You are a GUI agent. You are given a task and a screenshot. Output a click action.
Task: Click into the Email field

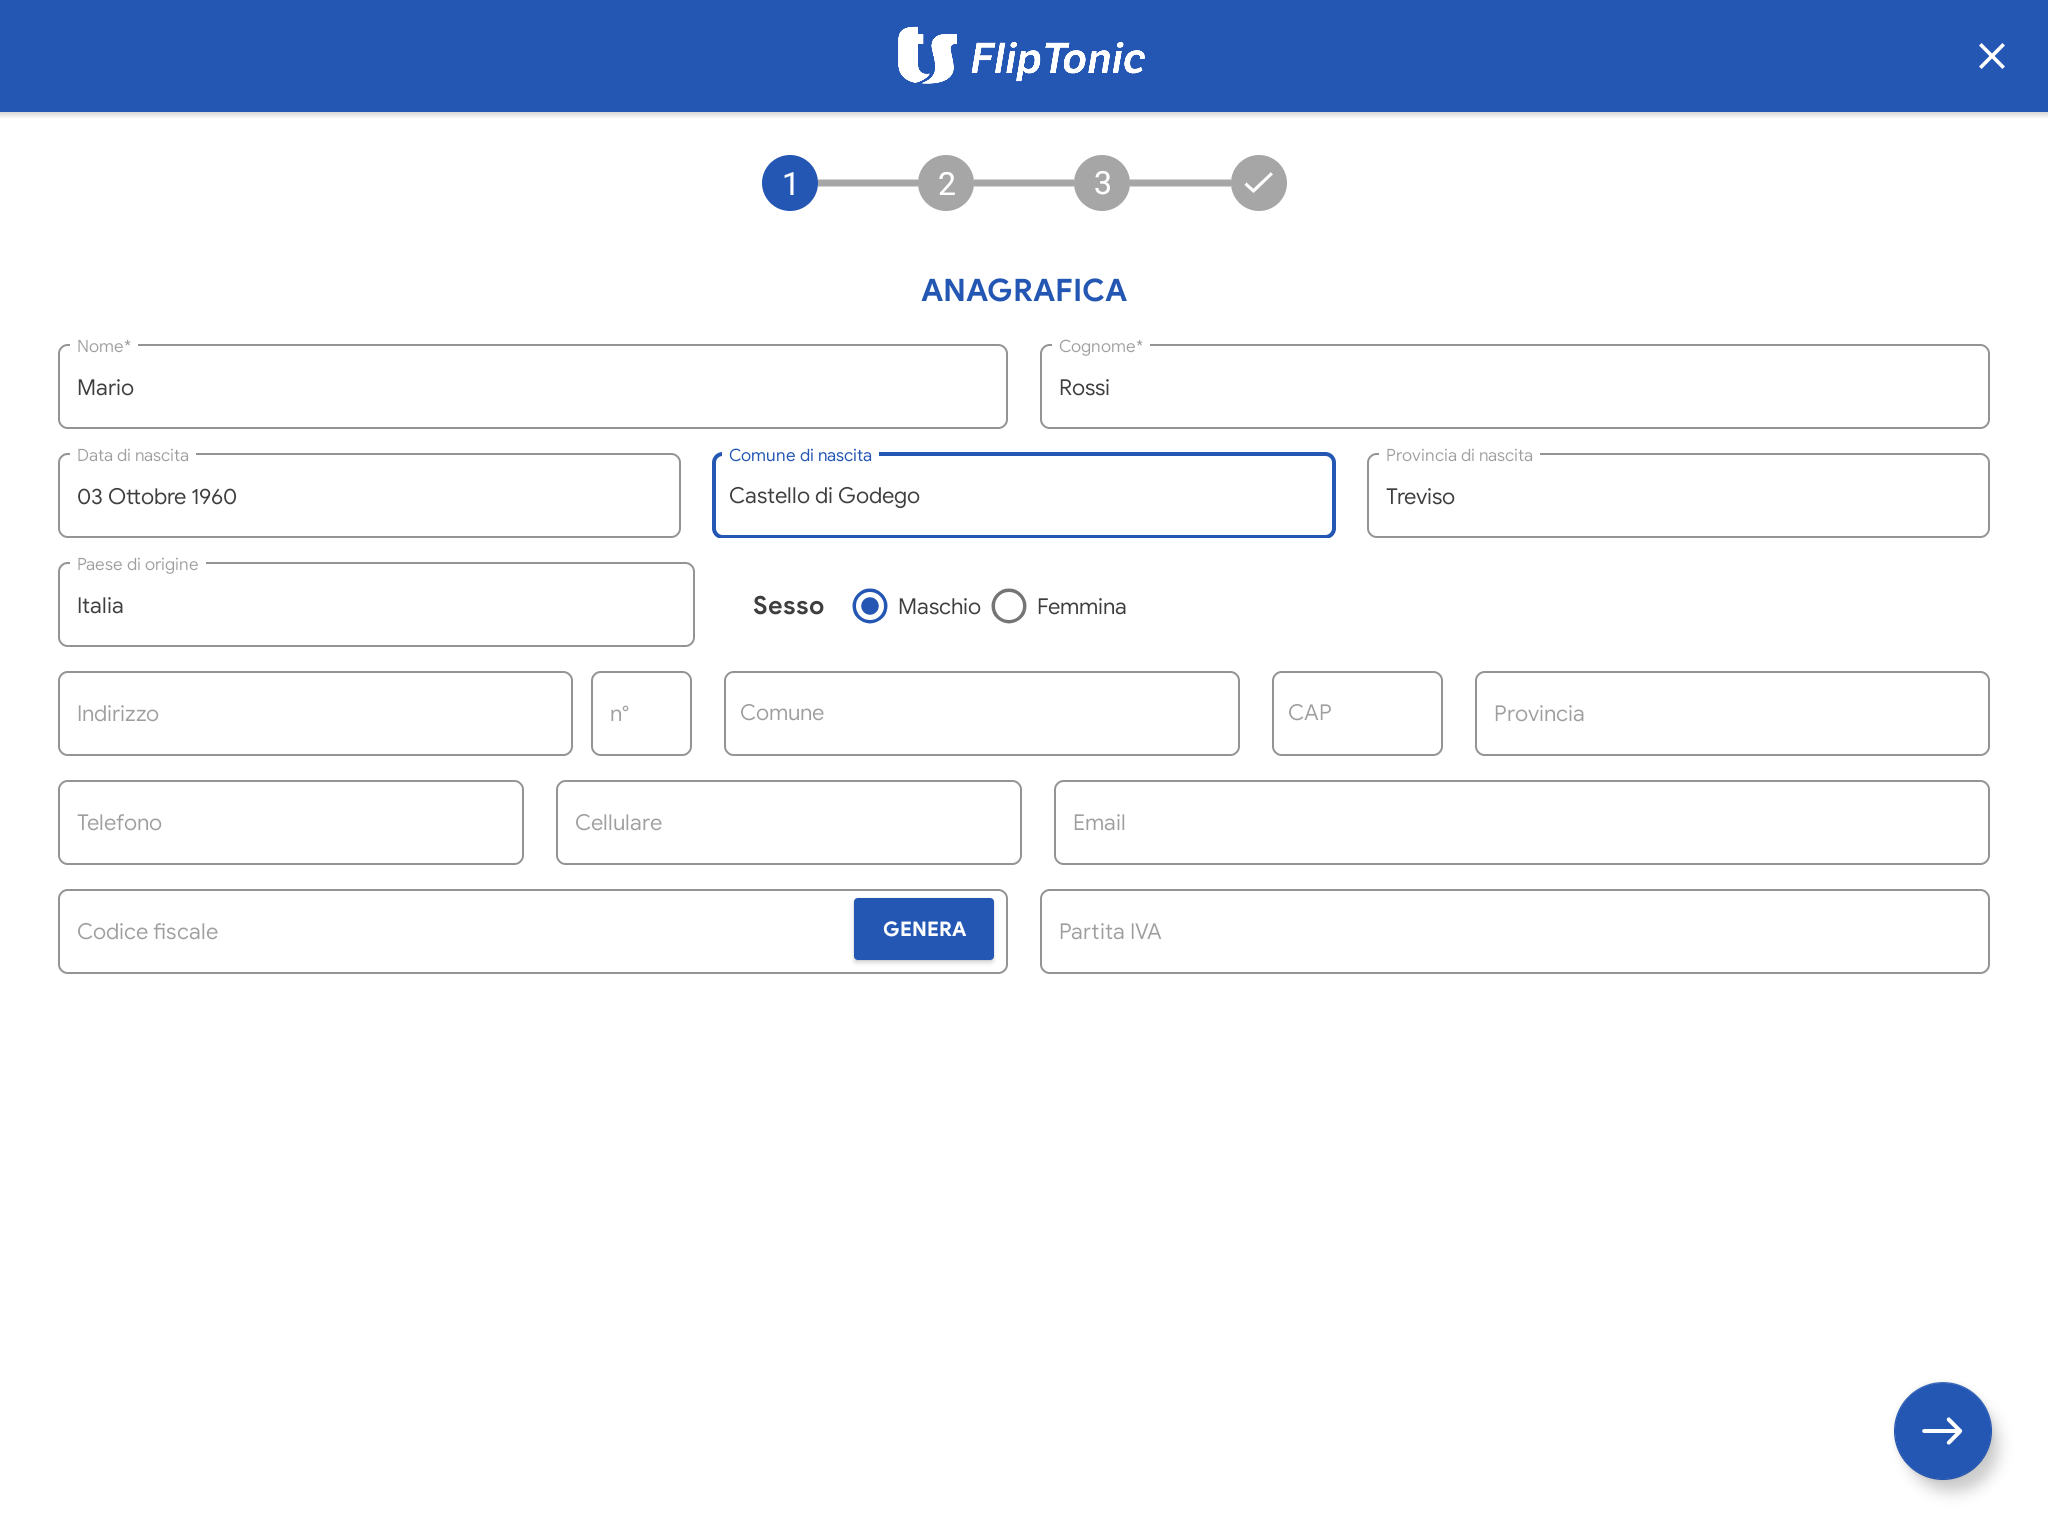tap(1520, 822)
